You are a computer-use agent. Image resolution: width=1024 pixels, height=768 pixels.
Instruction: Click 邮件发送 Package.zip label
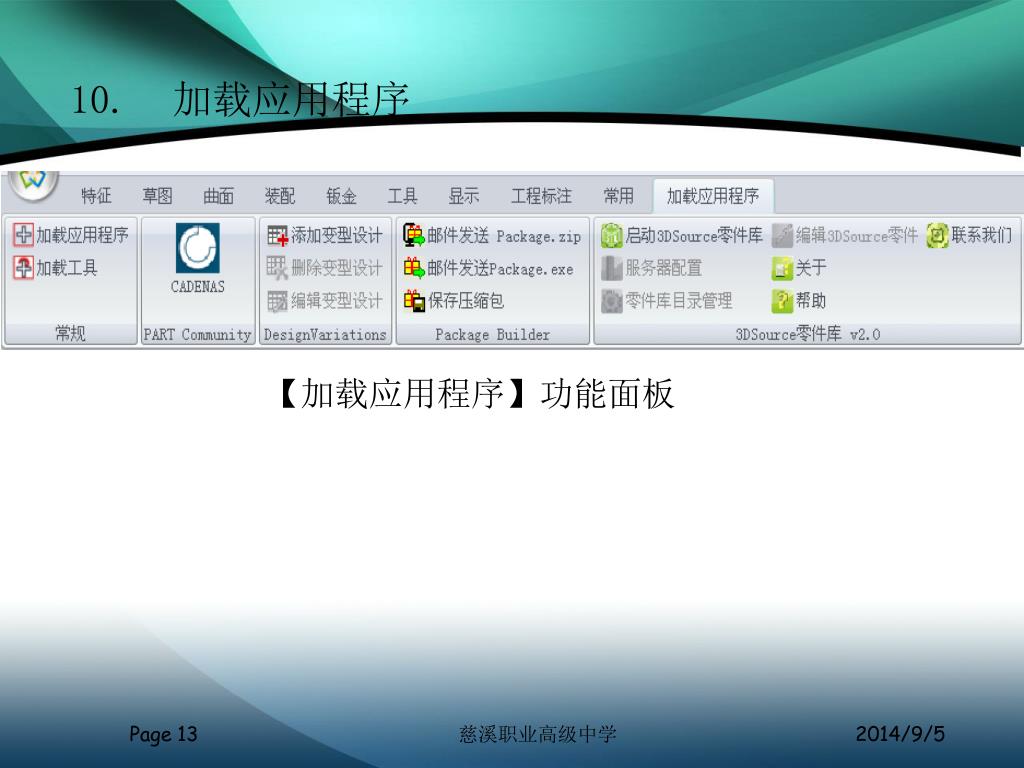[x=504, y=236]
